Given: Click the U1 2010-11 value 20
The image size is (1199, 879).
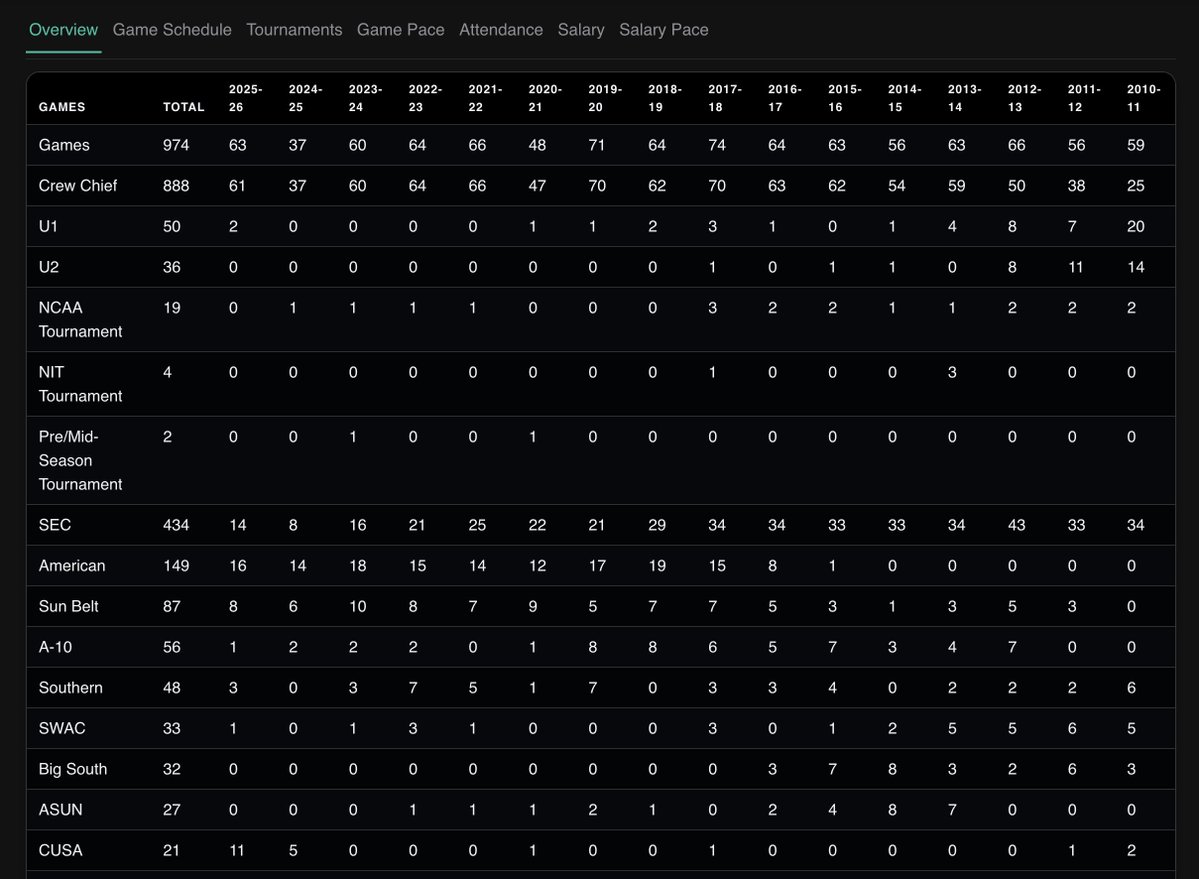Looking at the screenshot, I should (1136, 226).
